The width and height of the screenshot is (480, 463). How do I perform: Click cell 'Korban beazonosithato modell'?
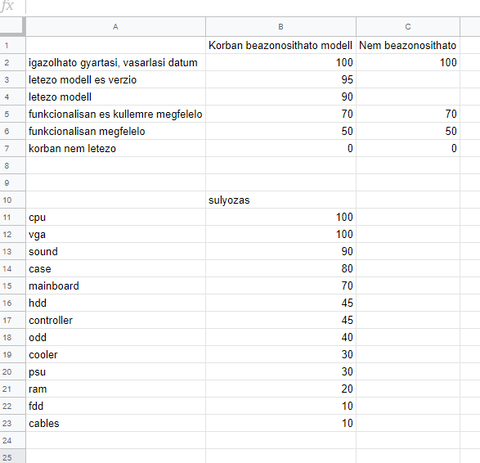(x=281, y=45)
